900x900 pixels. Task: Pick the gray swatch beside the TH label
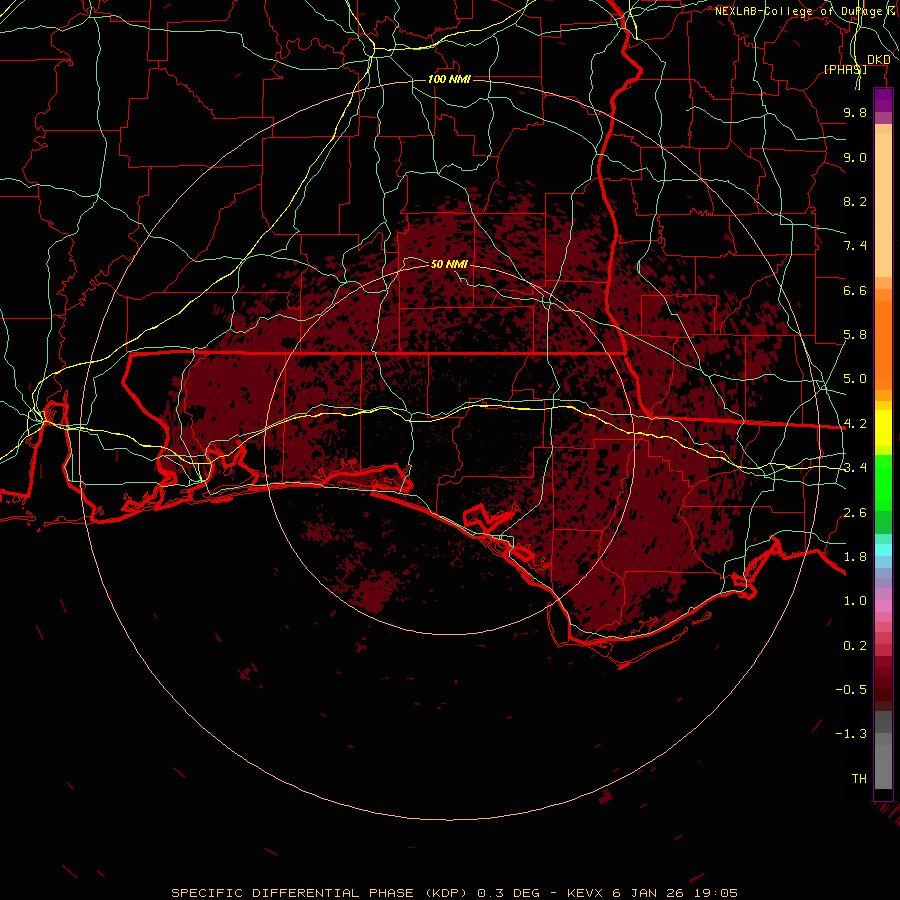click(x=883, y=766)
